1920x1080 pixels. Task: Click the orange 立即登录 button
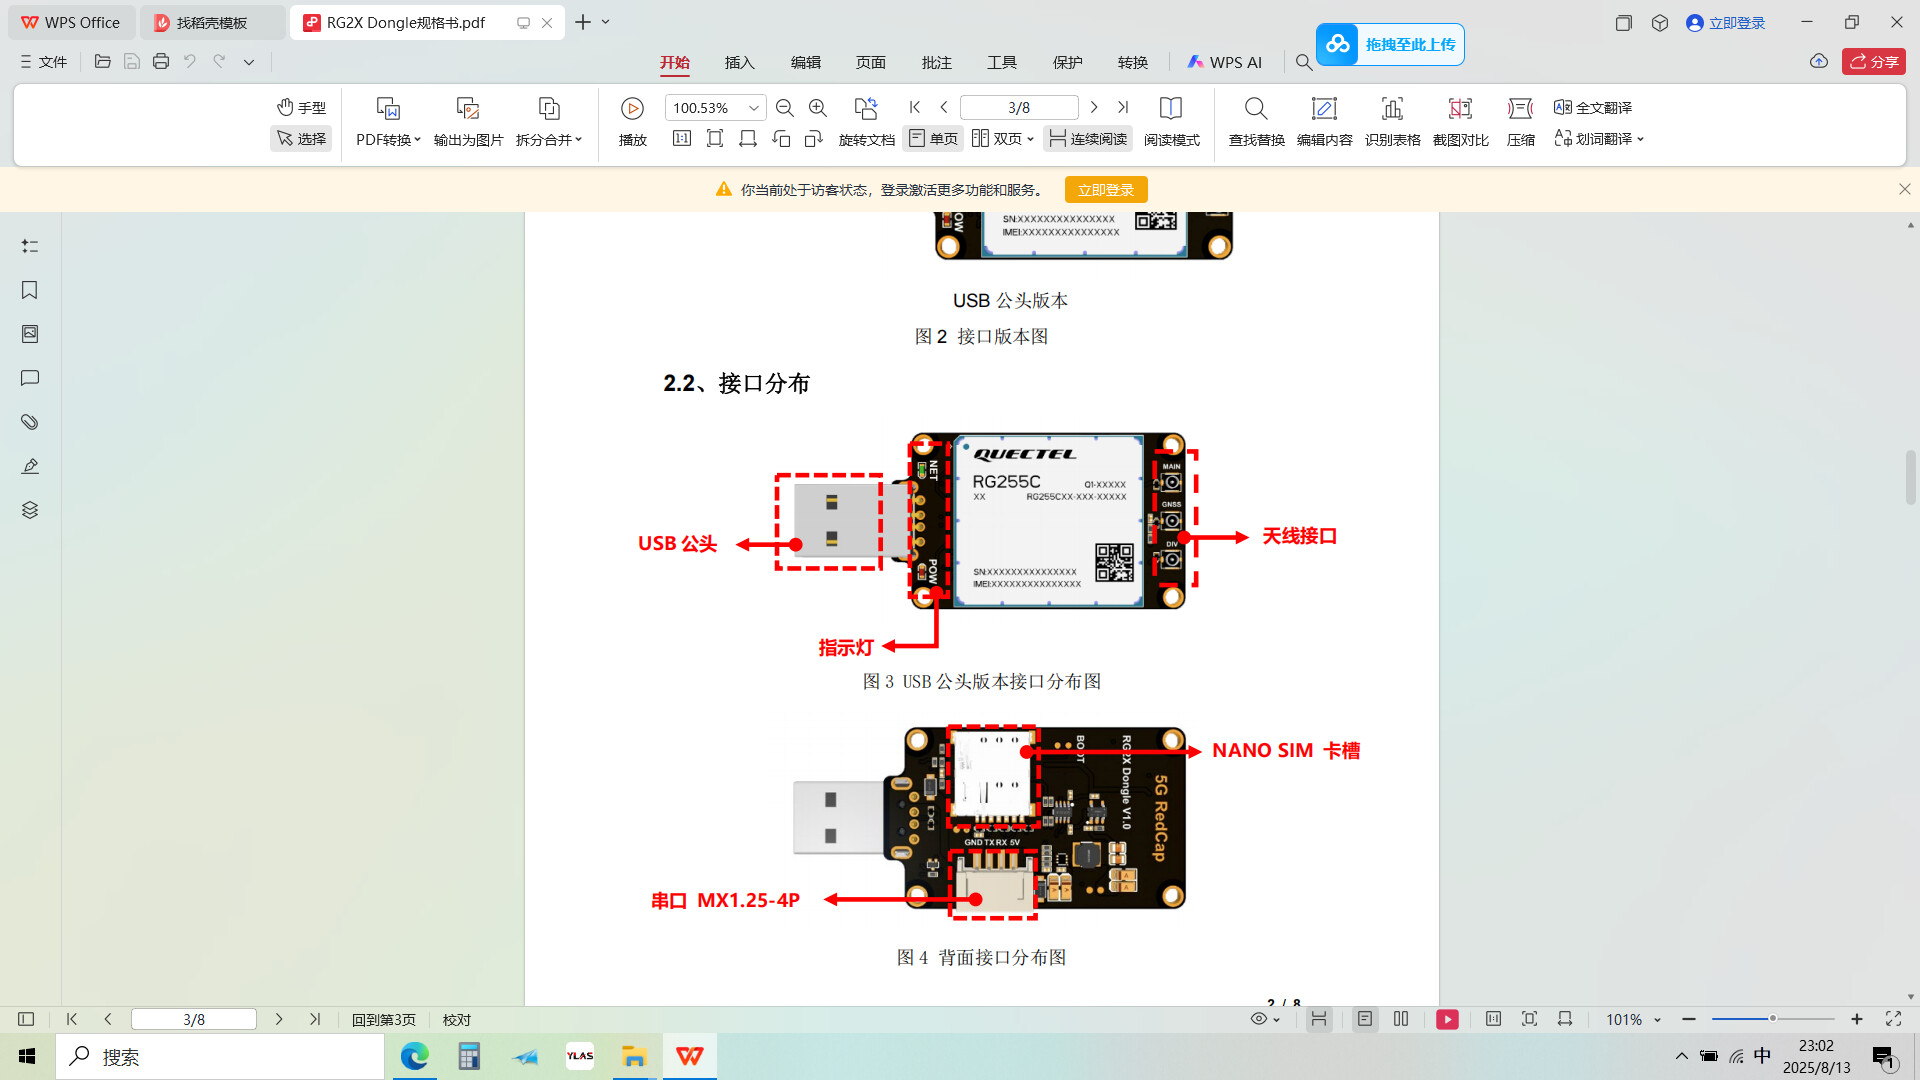pos(1105,190)
